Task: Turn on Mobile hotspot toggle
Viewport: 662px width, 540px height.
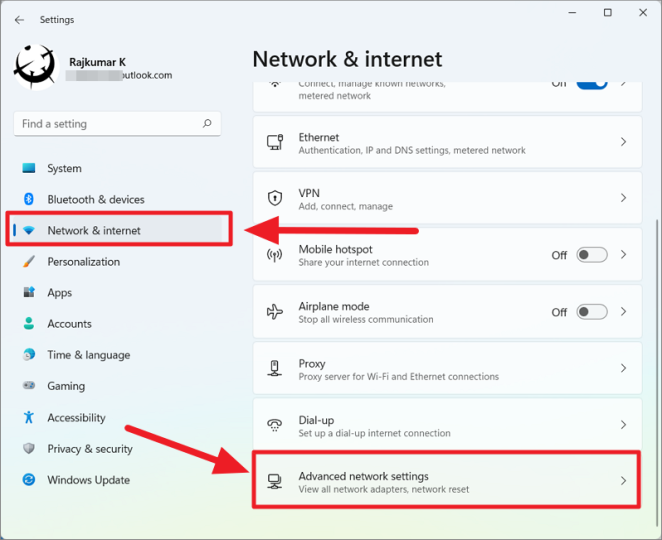Action: click(x=592, y=255)
